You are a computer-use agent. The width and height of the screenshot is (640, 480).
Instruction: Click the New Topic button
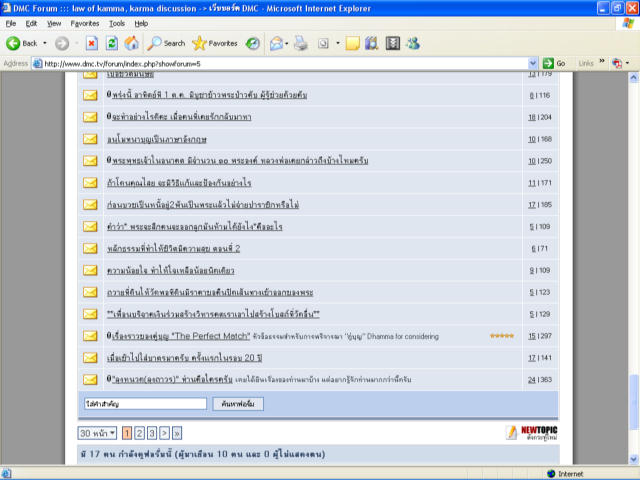(x=525, y=432)
